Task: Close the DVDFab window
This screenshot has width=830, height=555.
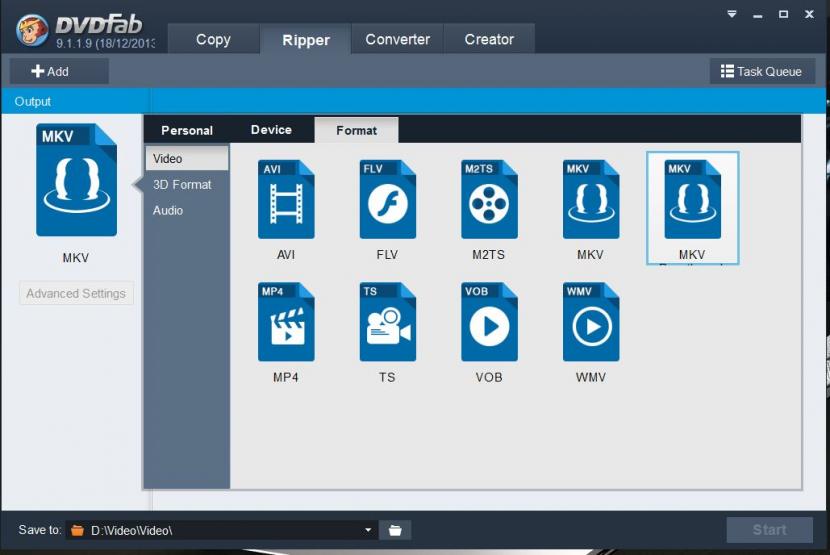Action: click(809, 14)
